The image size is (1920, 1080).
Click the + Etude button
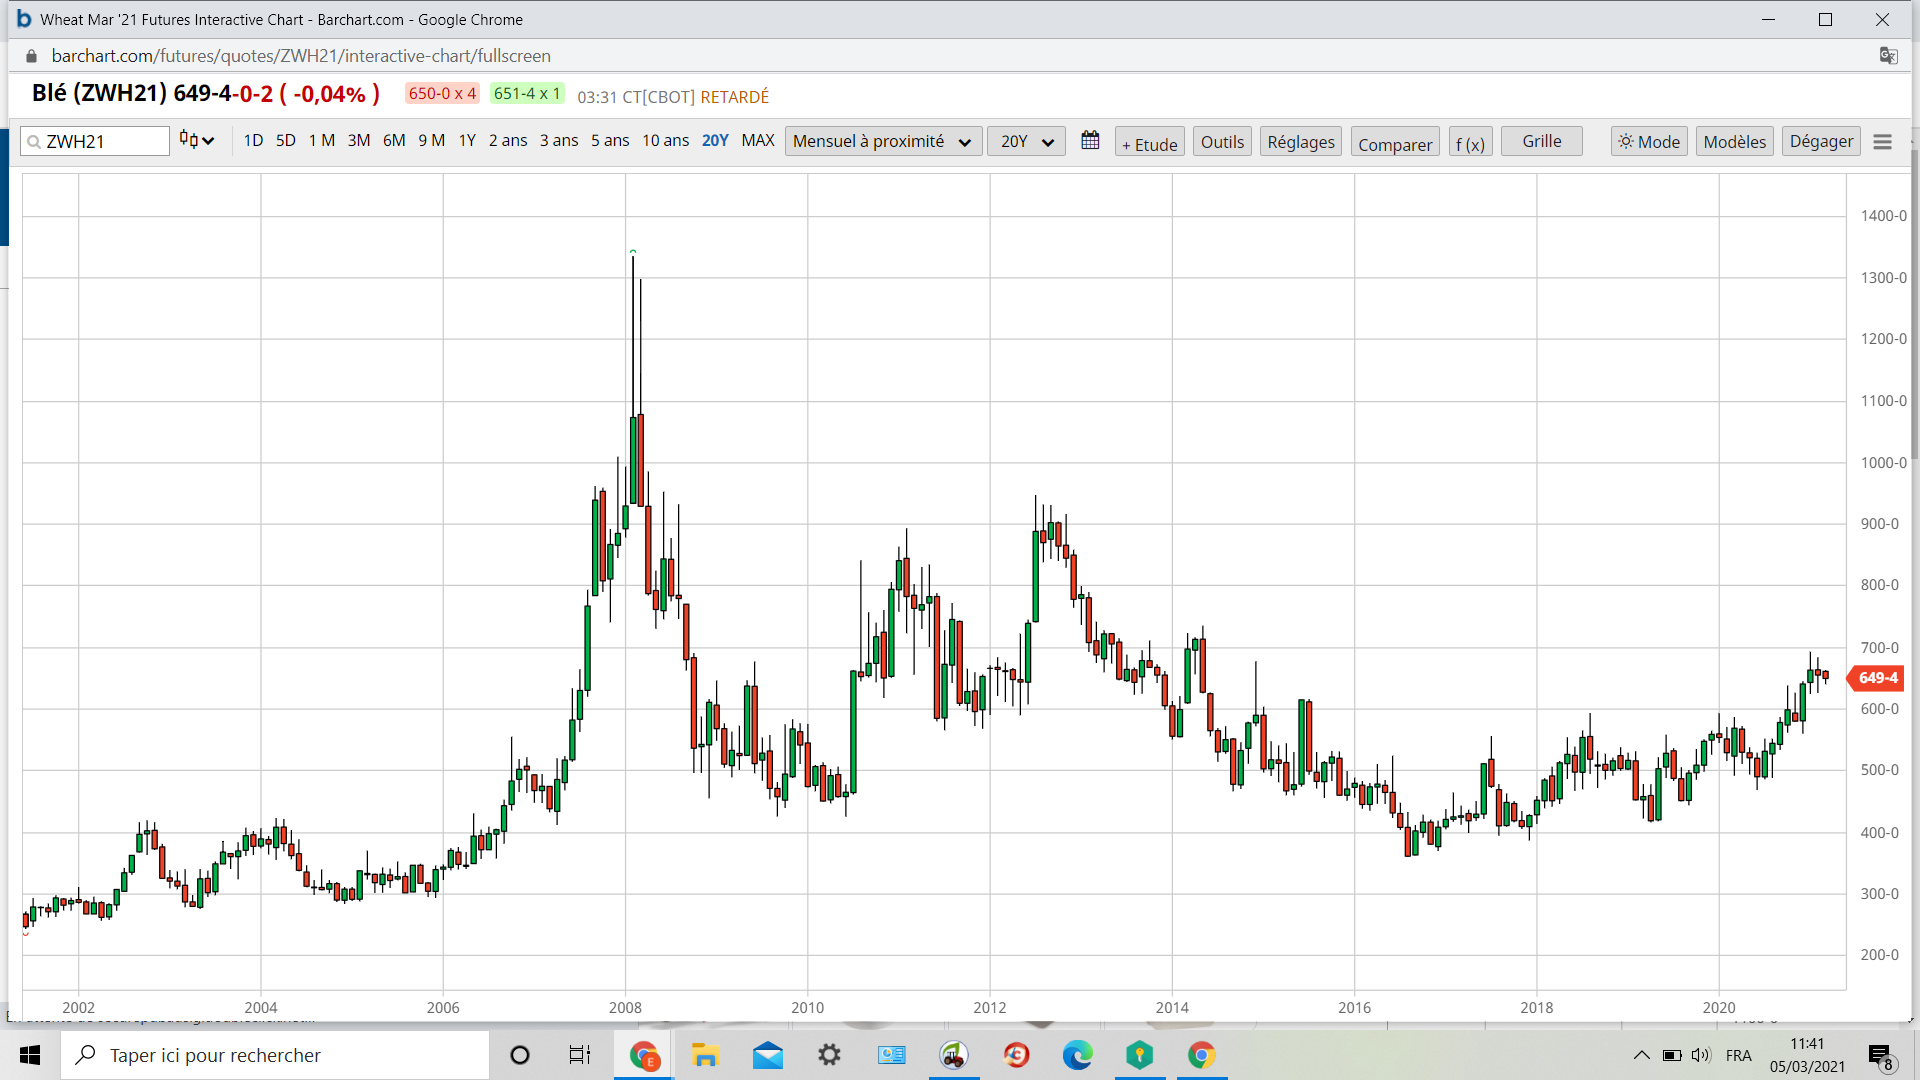pyautogui.click(x=1149, y=143)
